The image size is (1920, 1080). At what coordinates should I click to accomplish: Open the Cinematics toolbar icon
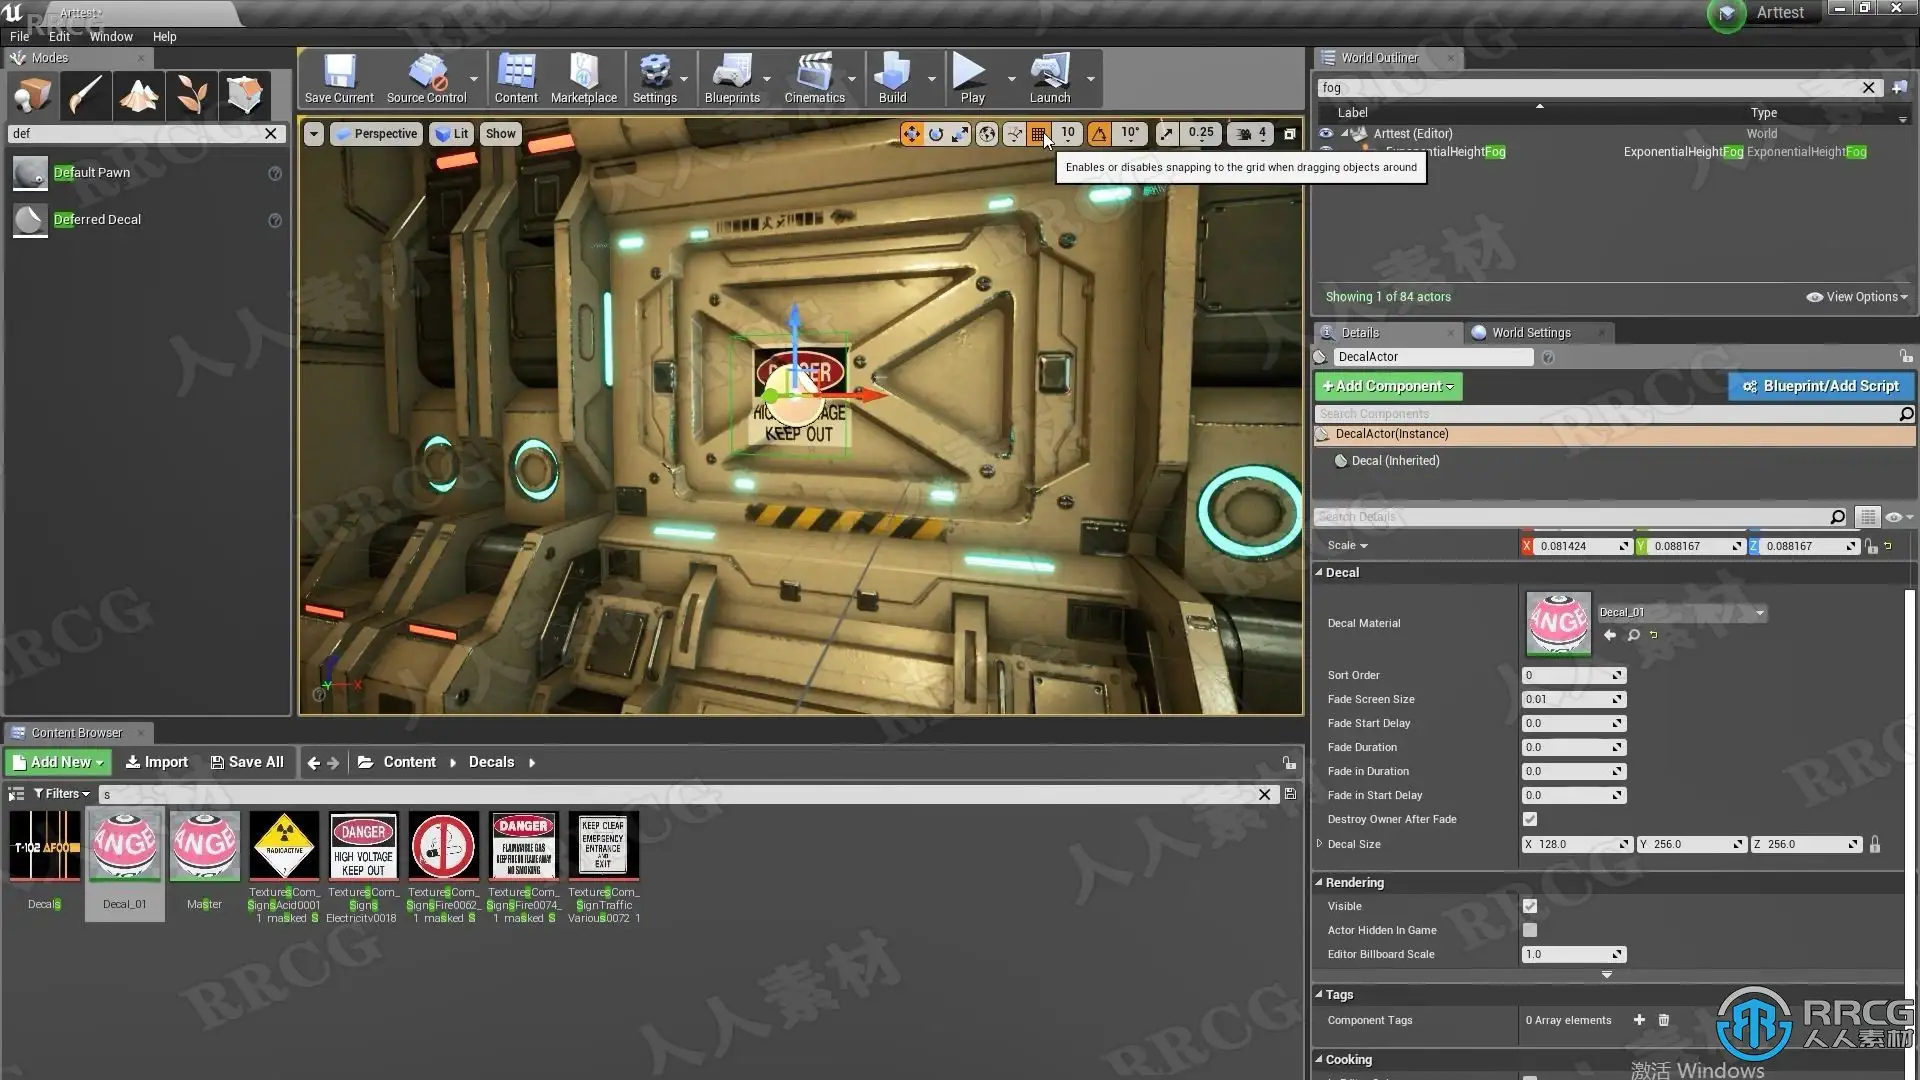tap(814, 78)
